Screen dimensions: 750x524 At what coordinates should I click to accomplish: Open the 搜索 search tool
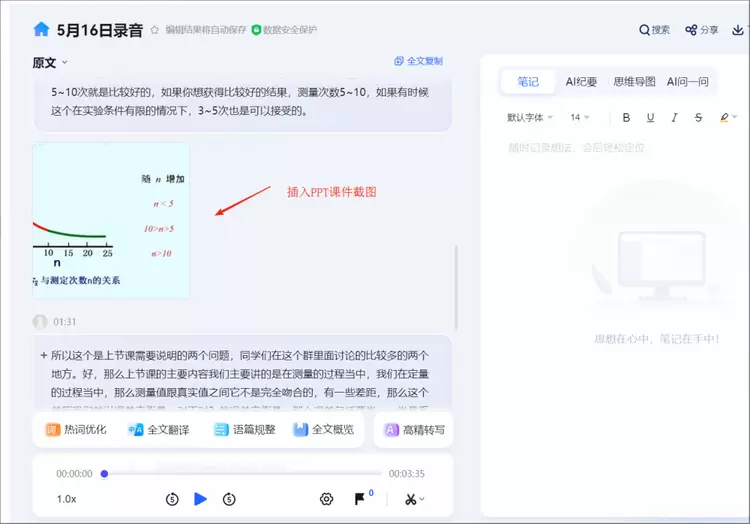655,30
